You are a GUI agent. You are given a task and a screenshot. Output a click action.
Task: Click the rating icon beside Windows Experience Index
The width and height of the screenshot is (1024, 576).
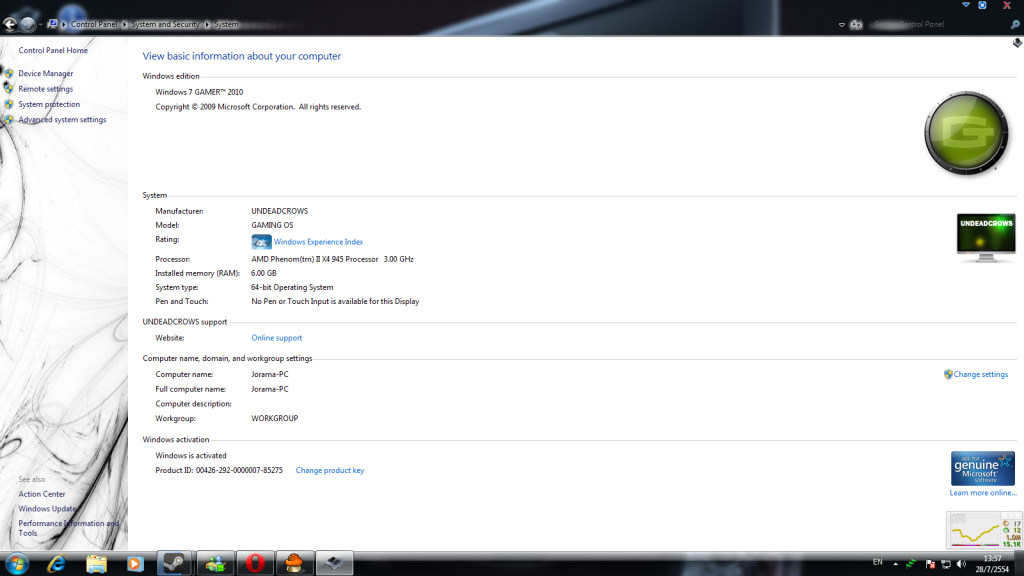click(261, 242)
